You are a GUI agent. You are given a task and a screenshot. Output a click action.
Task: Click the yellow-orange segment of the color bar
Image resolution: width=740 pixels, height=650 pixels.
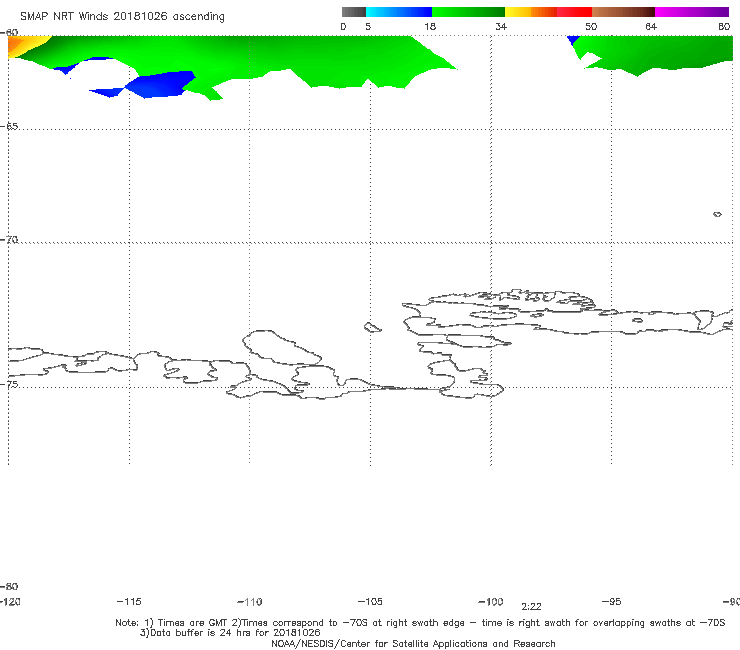coord(531,12)
